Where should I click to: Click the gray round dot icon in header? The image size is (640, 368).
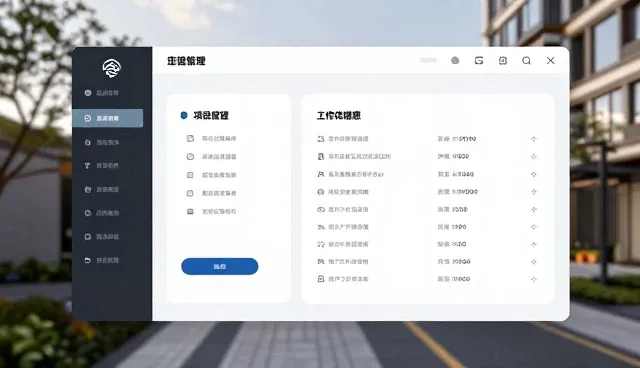tap(455, 60)
